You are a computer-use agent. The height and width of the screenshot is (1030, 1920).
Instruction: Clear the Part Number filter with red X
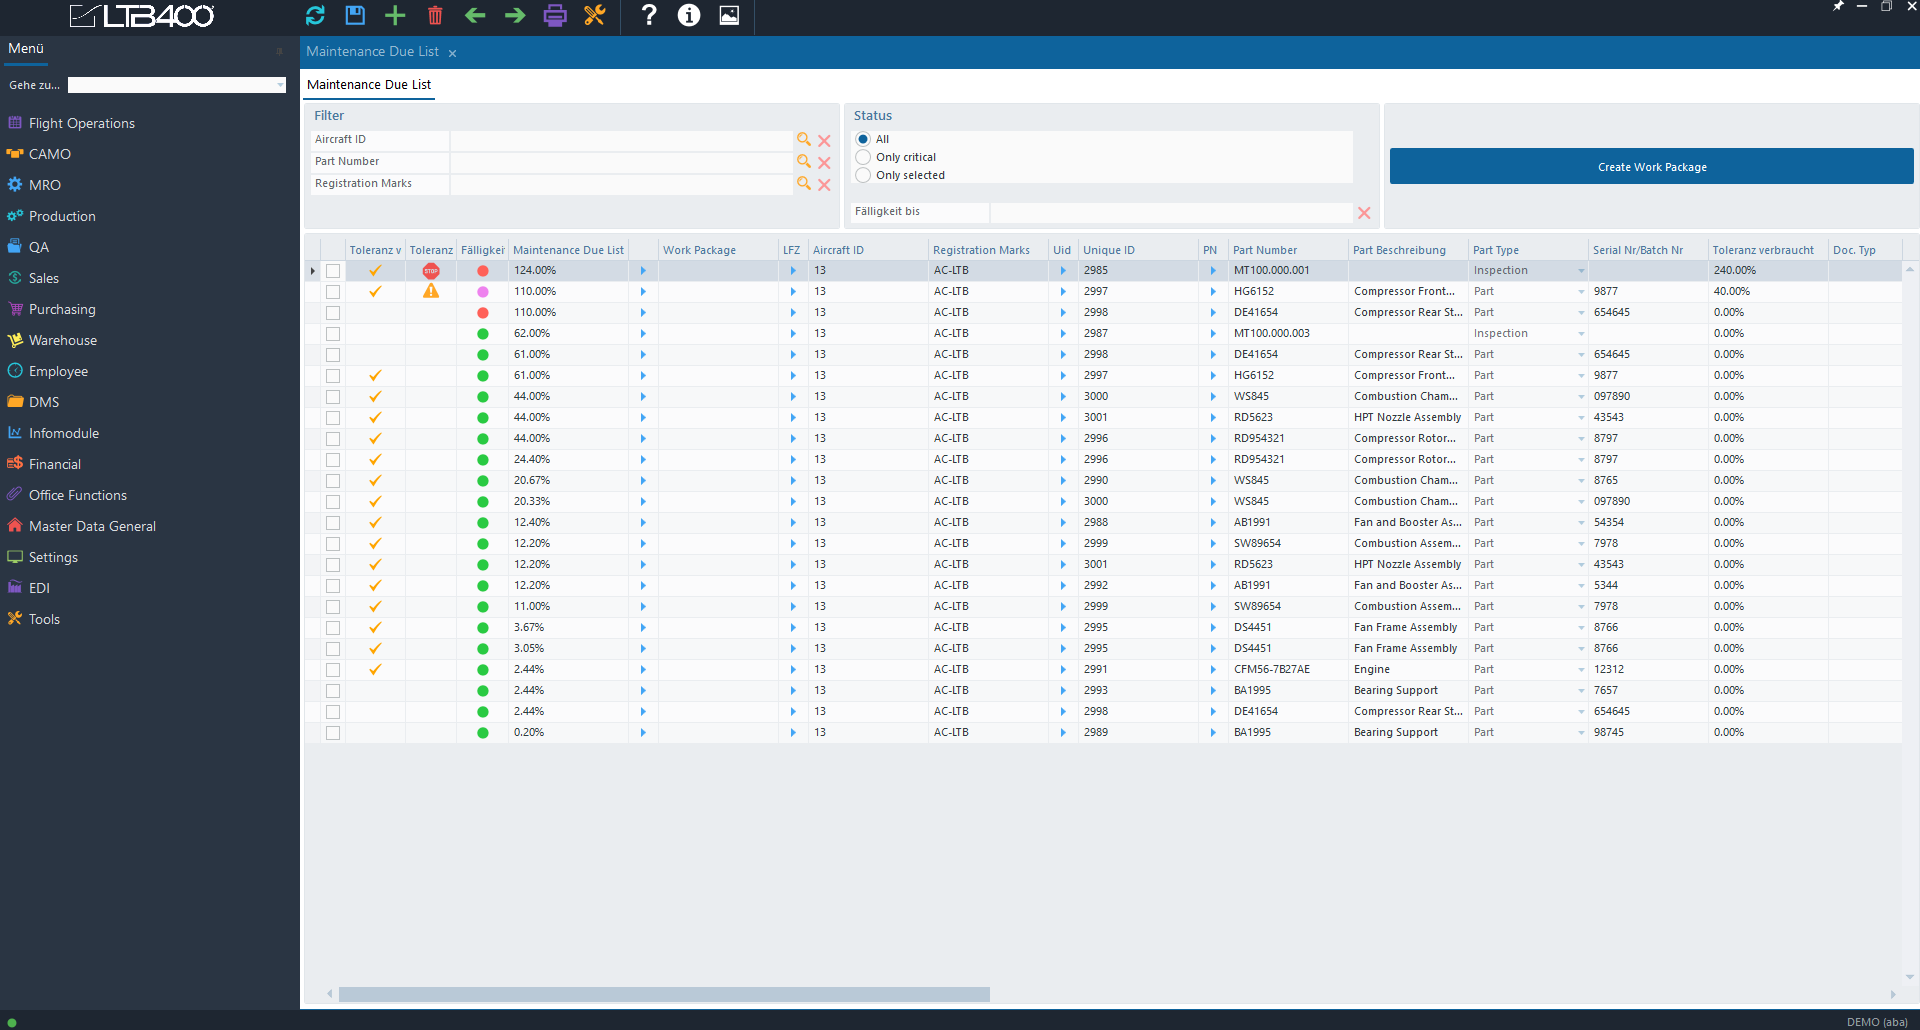[x=824, y=162]
